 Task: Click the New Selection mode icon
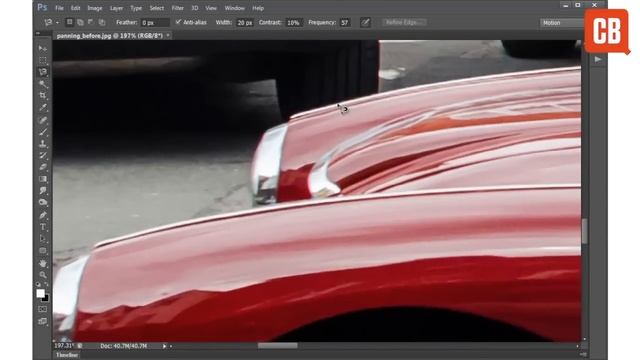(69, 22)
